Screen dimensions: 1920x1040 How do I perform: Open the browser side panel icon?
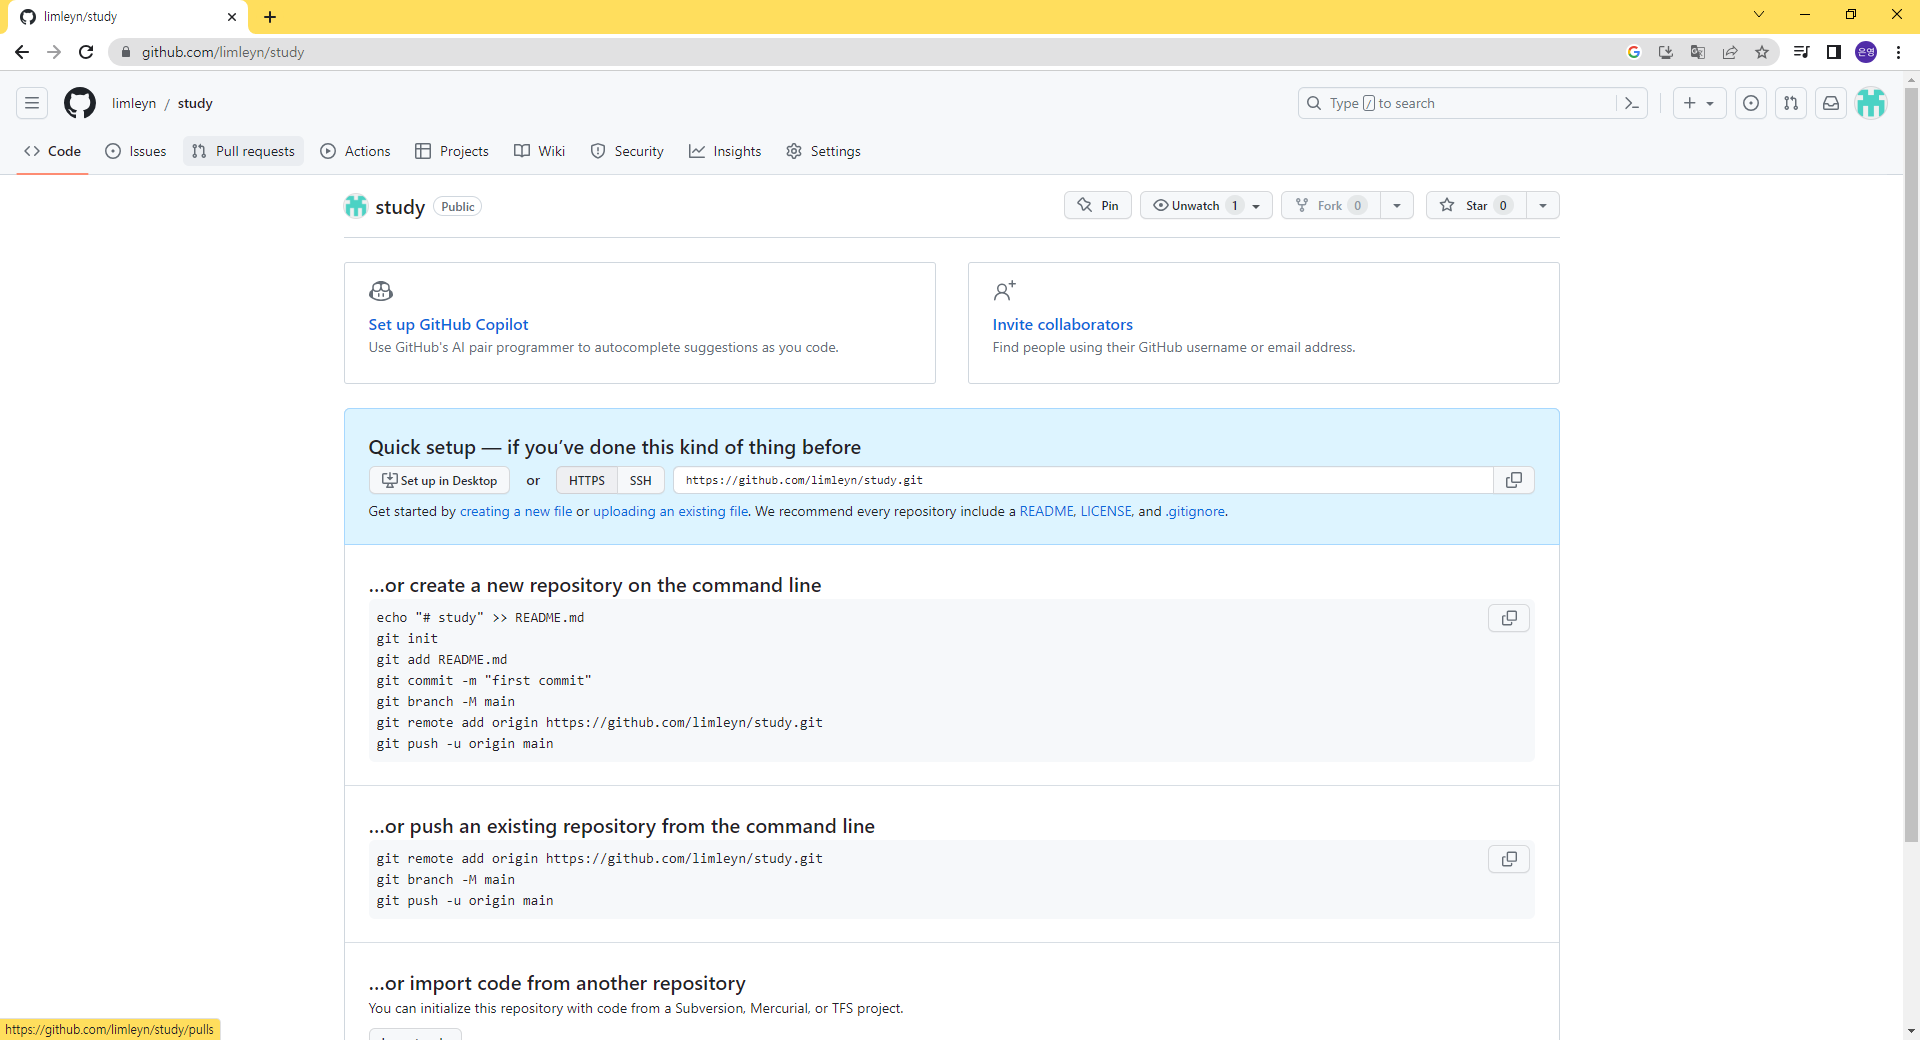[1834, 52]
